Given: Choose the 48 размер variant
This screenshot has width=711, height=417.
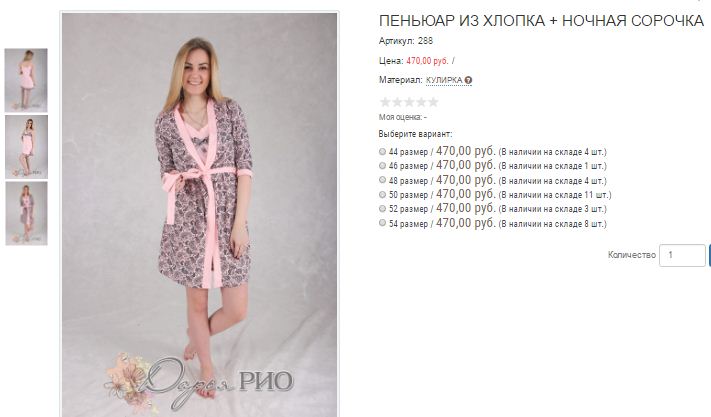Looking at the screenshot, I should (x=382, y=180).
